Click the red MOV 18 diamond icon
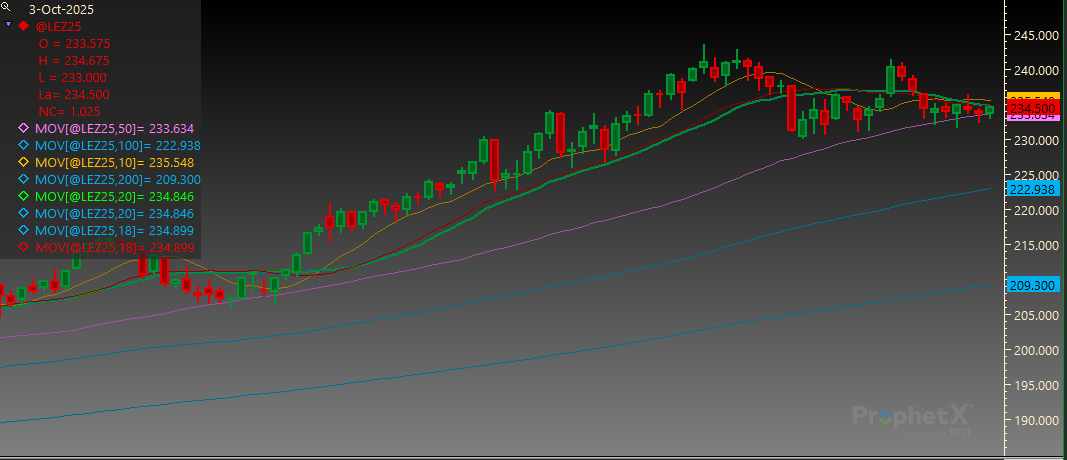Screen dimensions: 1067x460 coord(24,248)
